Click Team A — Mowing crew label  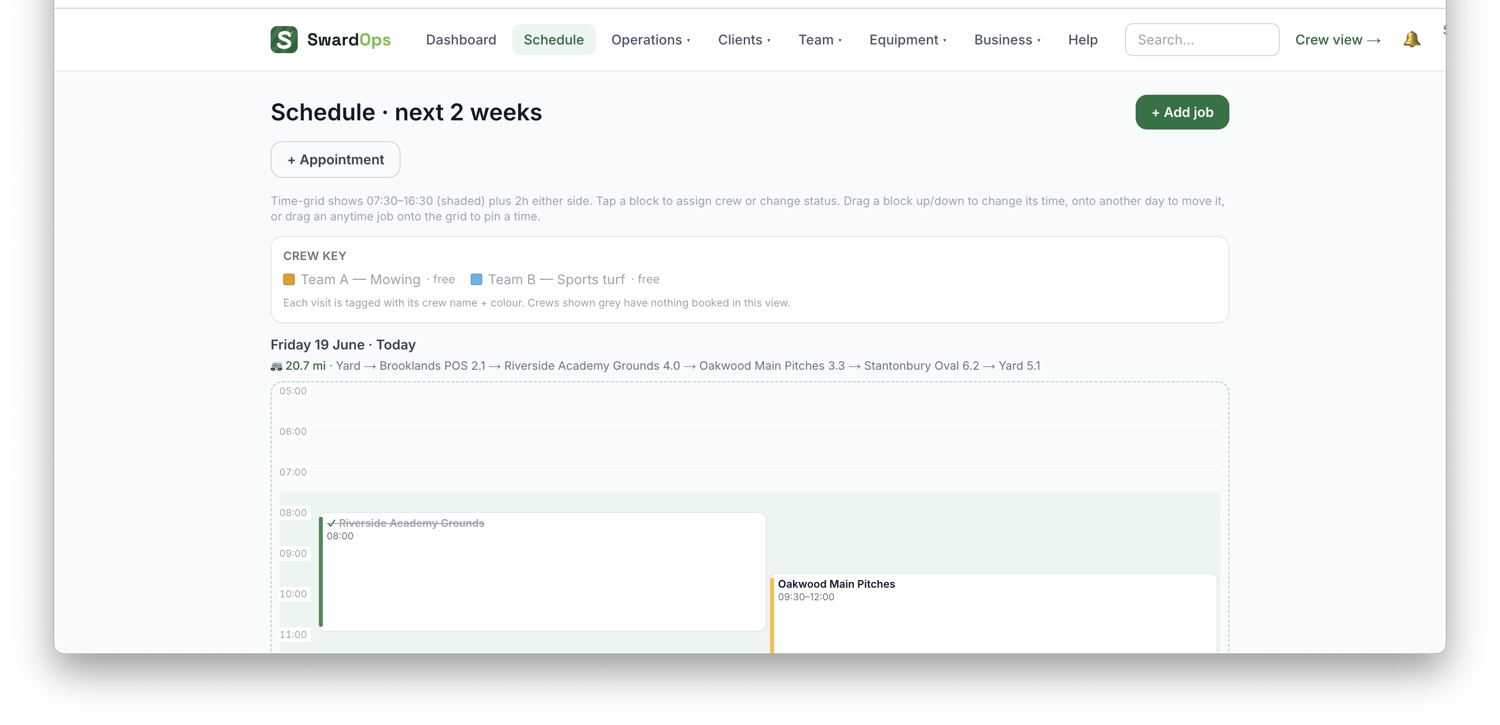point(361,280)
